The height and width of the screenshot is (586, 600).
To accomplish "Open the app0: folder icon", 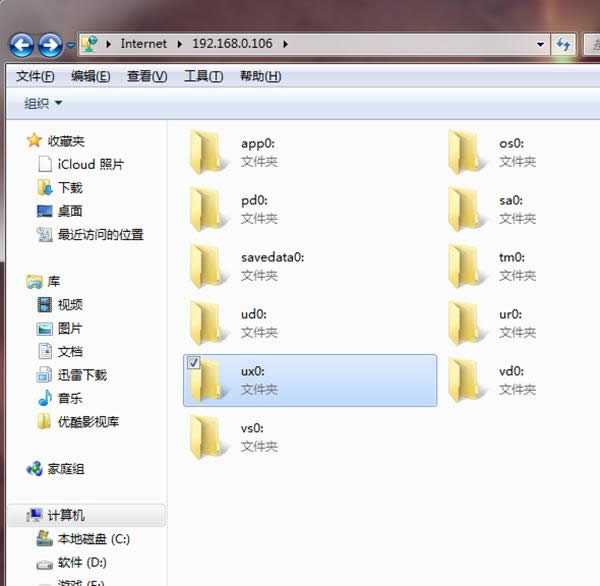I will 209,152.
